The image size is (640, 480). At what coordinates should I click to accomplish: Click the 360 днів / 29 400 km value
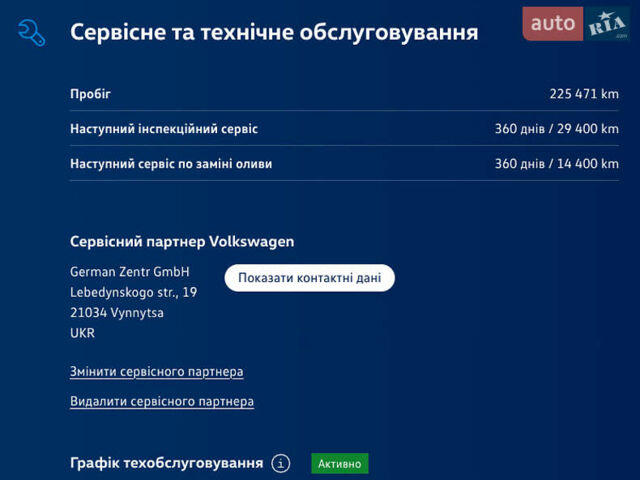click(556, 129)
